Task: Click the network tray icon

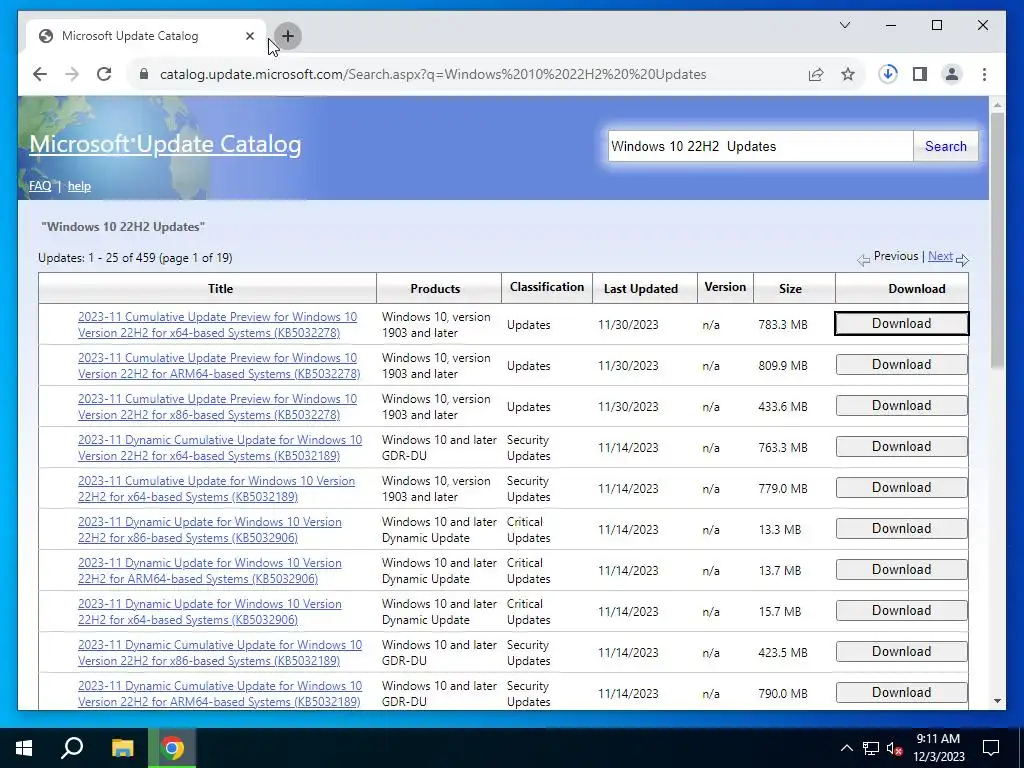Action: (x=871, y=748)
